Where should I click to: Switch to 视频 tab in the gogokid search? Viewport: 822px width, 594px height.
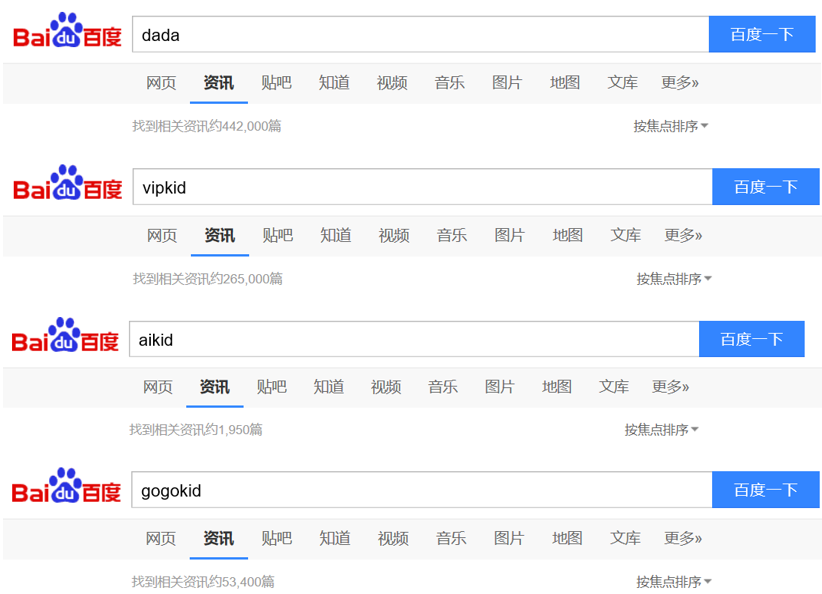point(393,538)
